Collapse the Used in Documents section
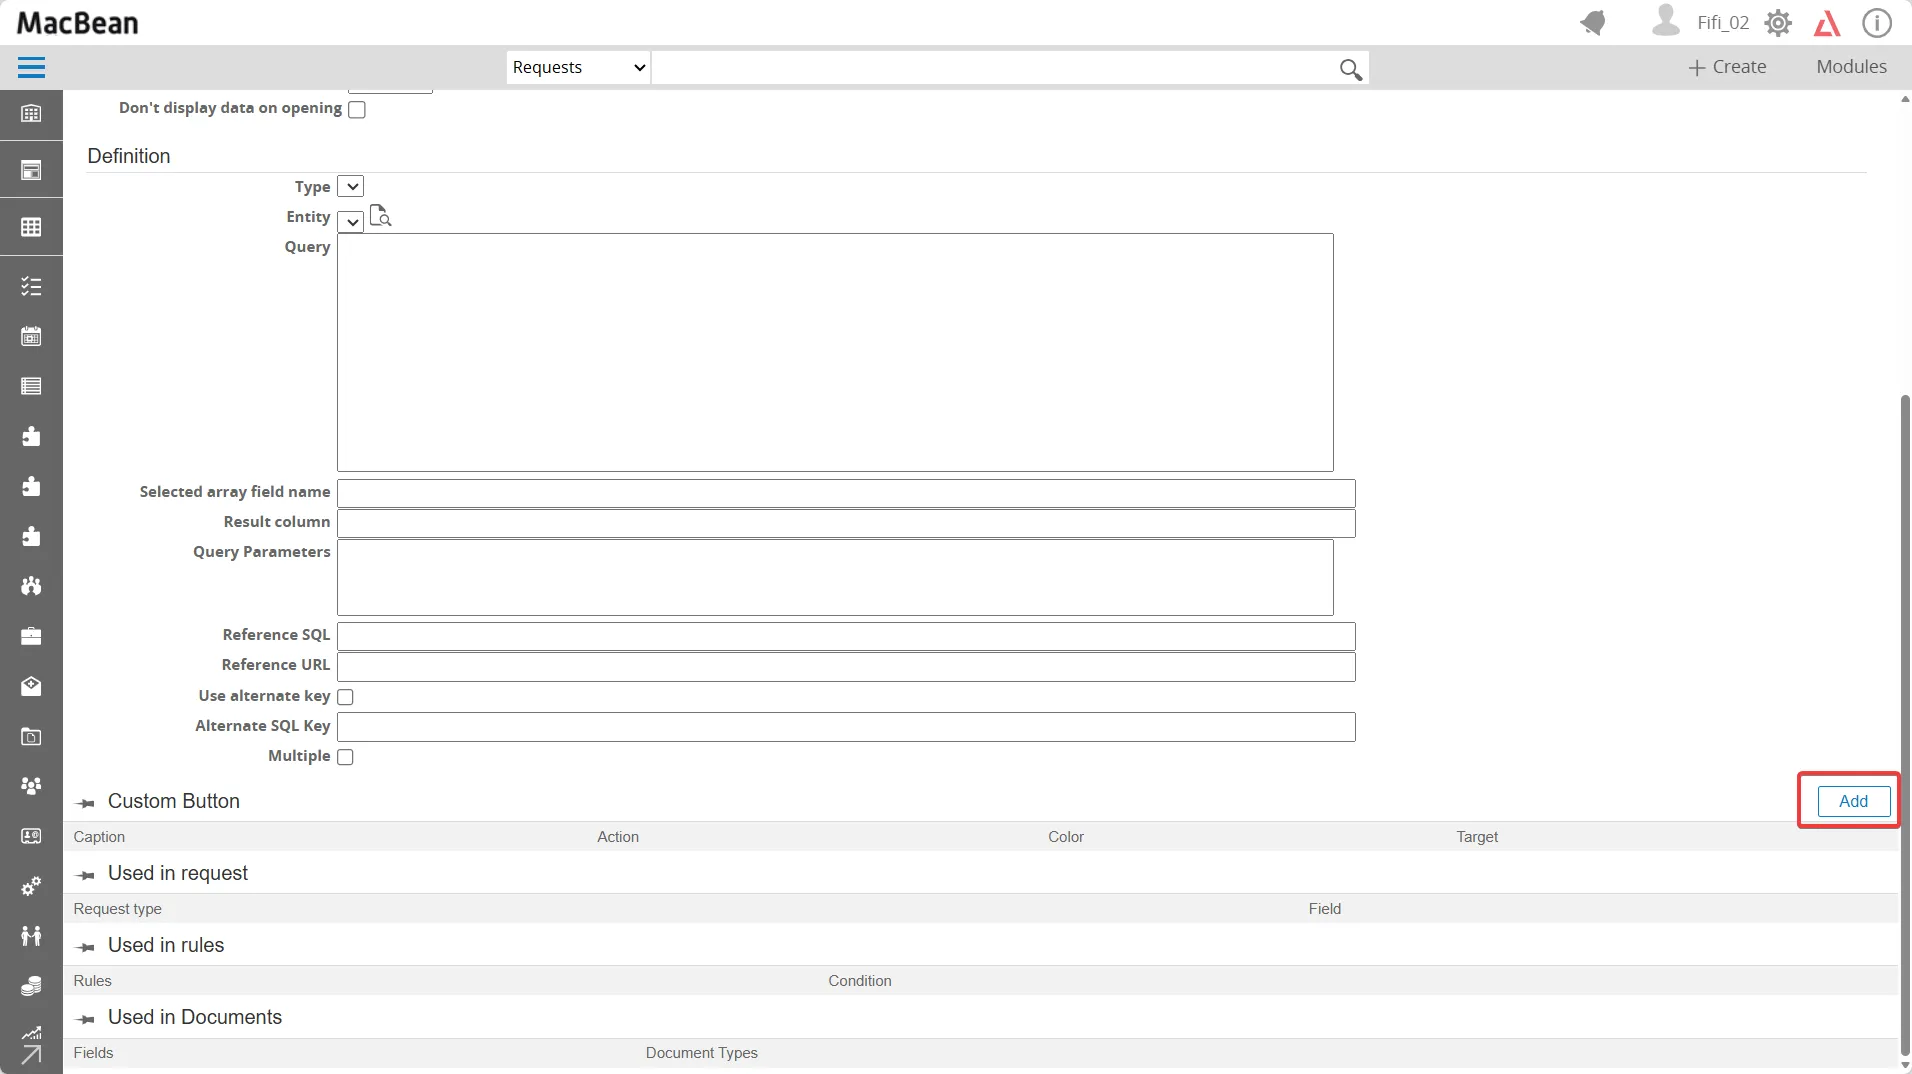The width and height of the screenshot is (1912, 1074). pos(86,1019)
